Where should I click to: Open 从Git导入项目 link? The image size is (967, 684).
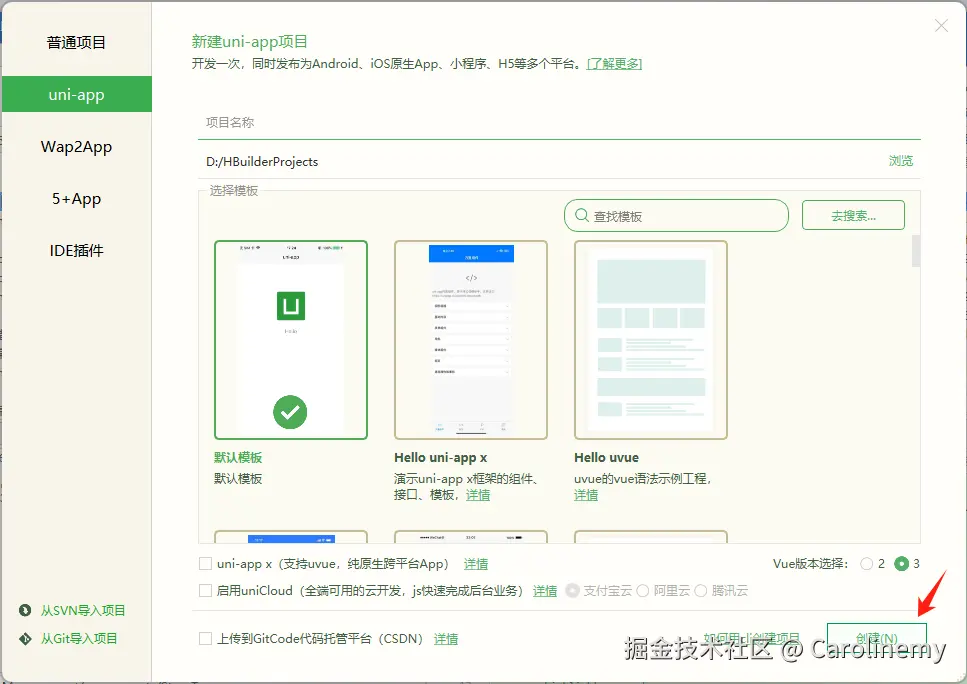pyautogui.click(x=79, y=638)
